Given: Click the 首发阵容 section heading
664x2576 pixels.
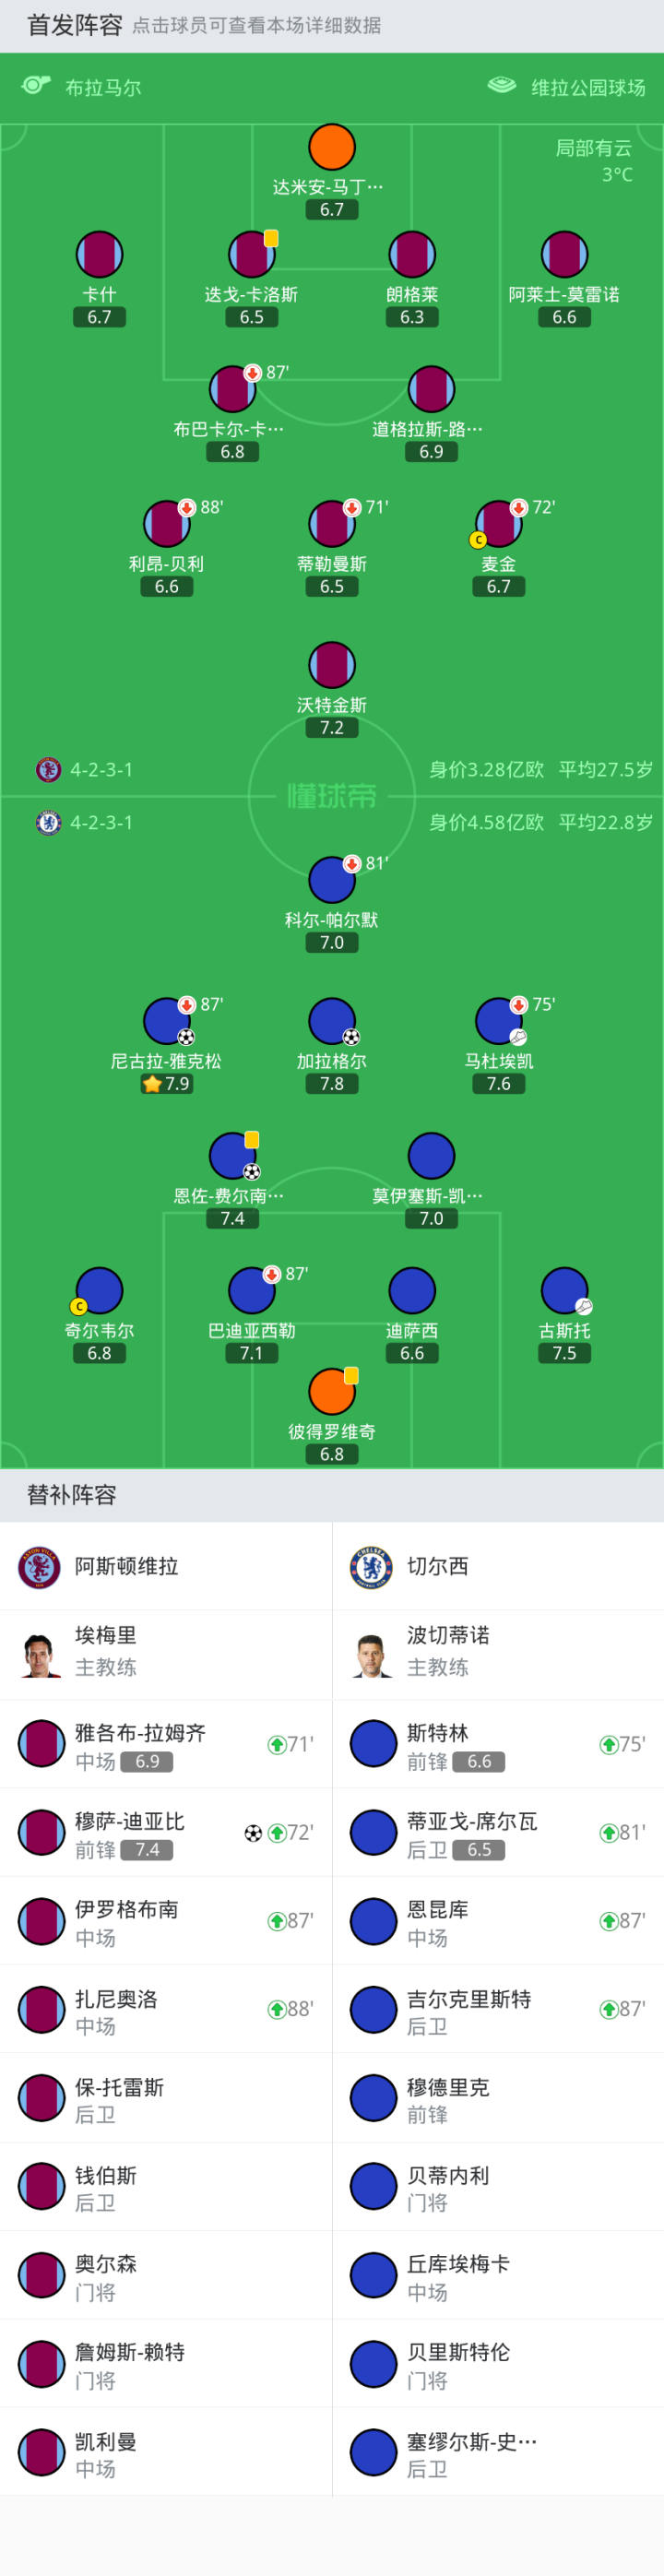Looking at the screenshot, I should (x=74, y=25).
